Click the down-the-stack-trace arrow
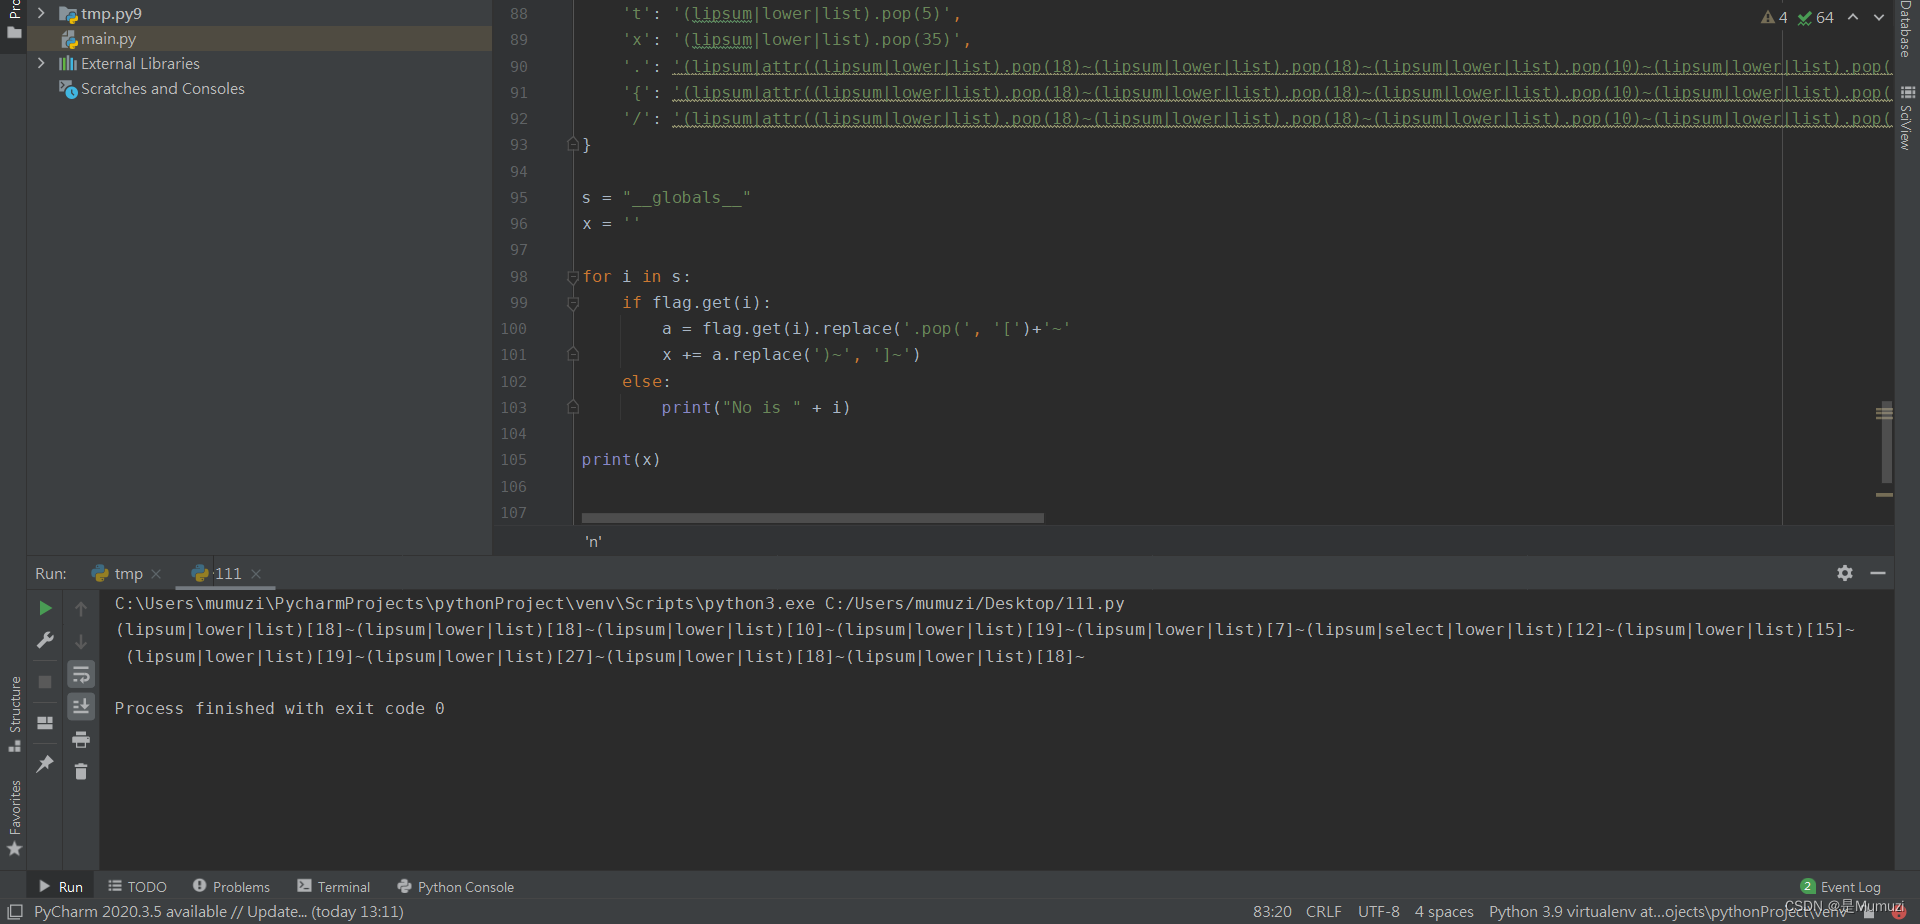This screenshot has width=1920, height=924. point(81,641)
